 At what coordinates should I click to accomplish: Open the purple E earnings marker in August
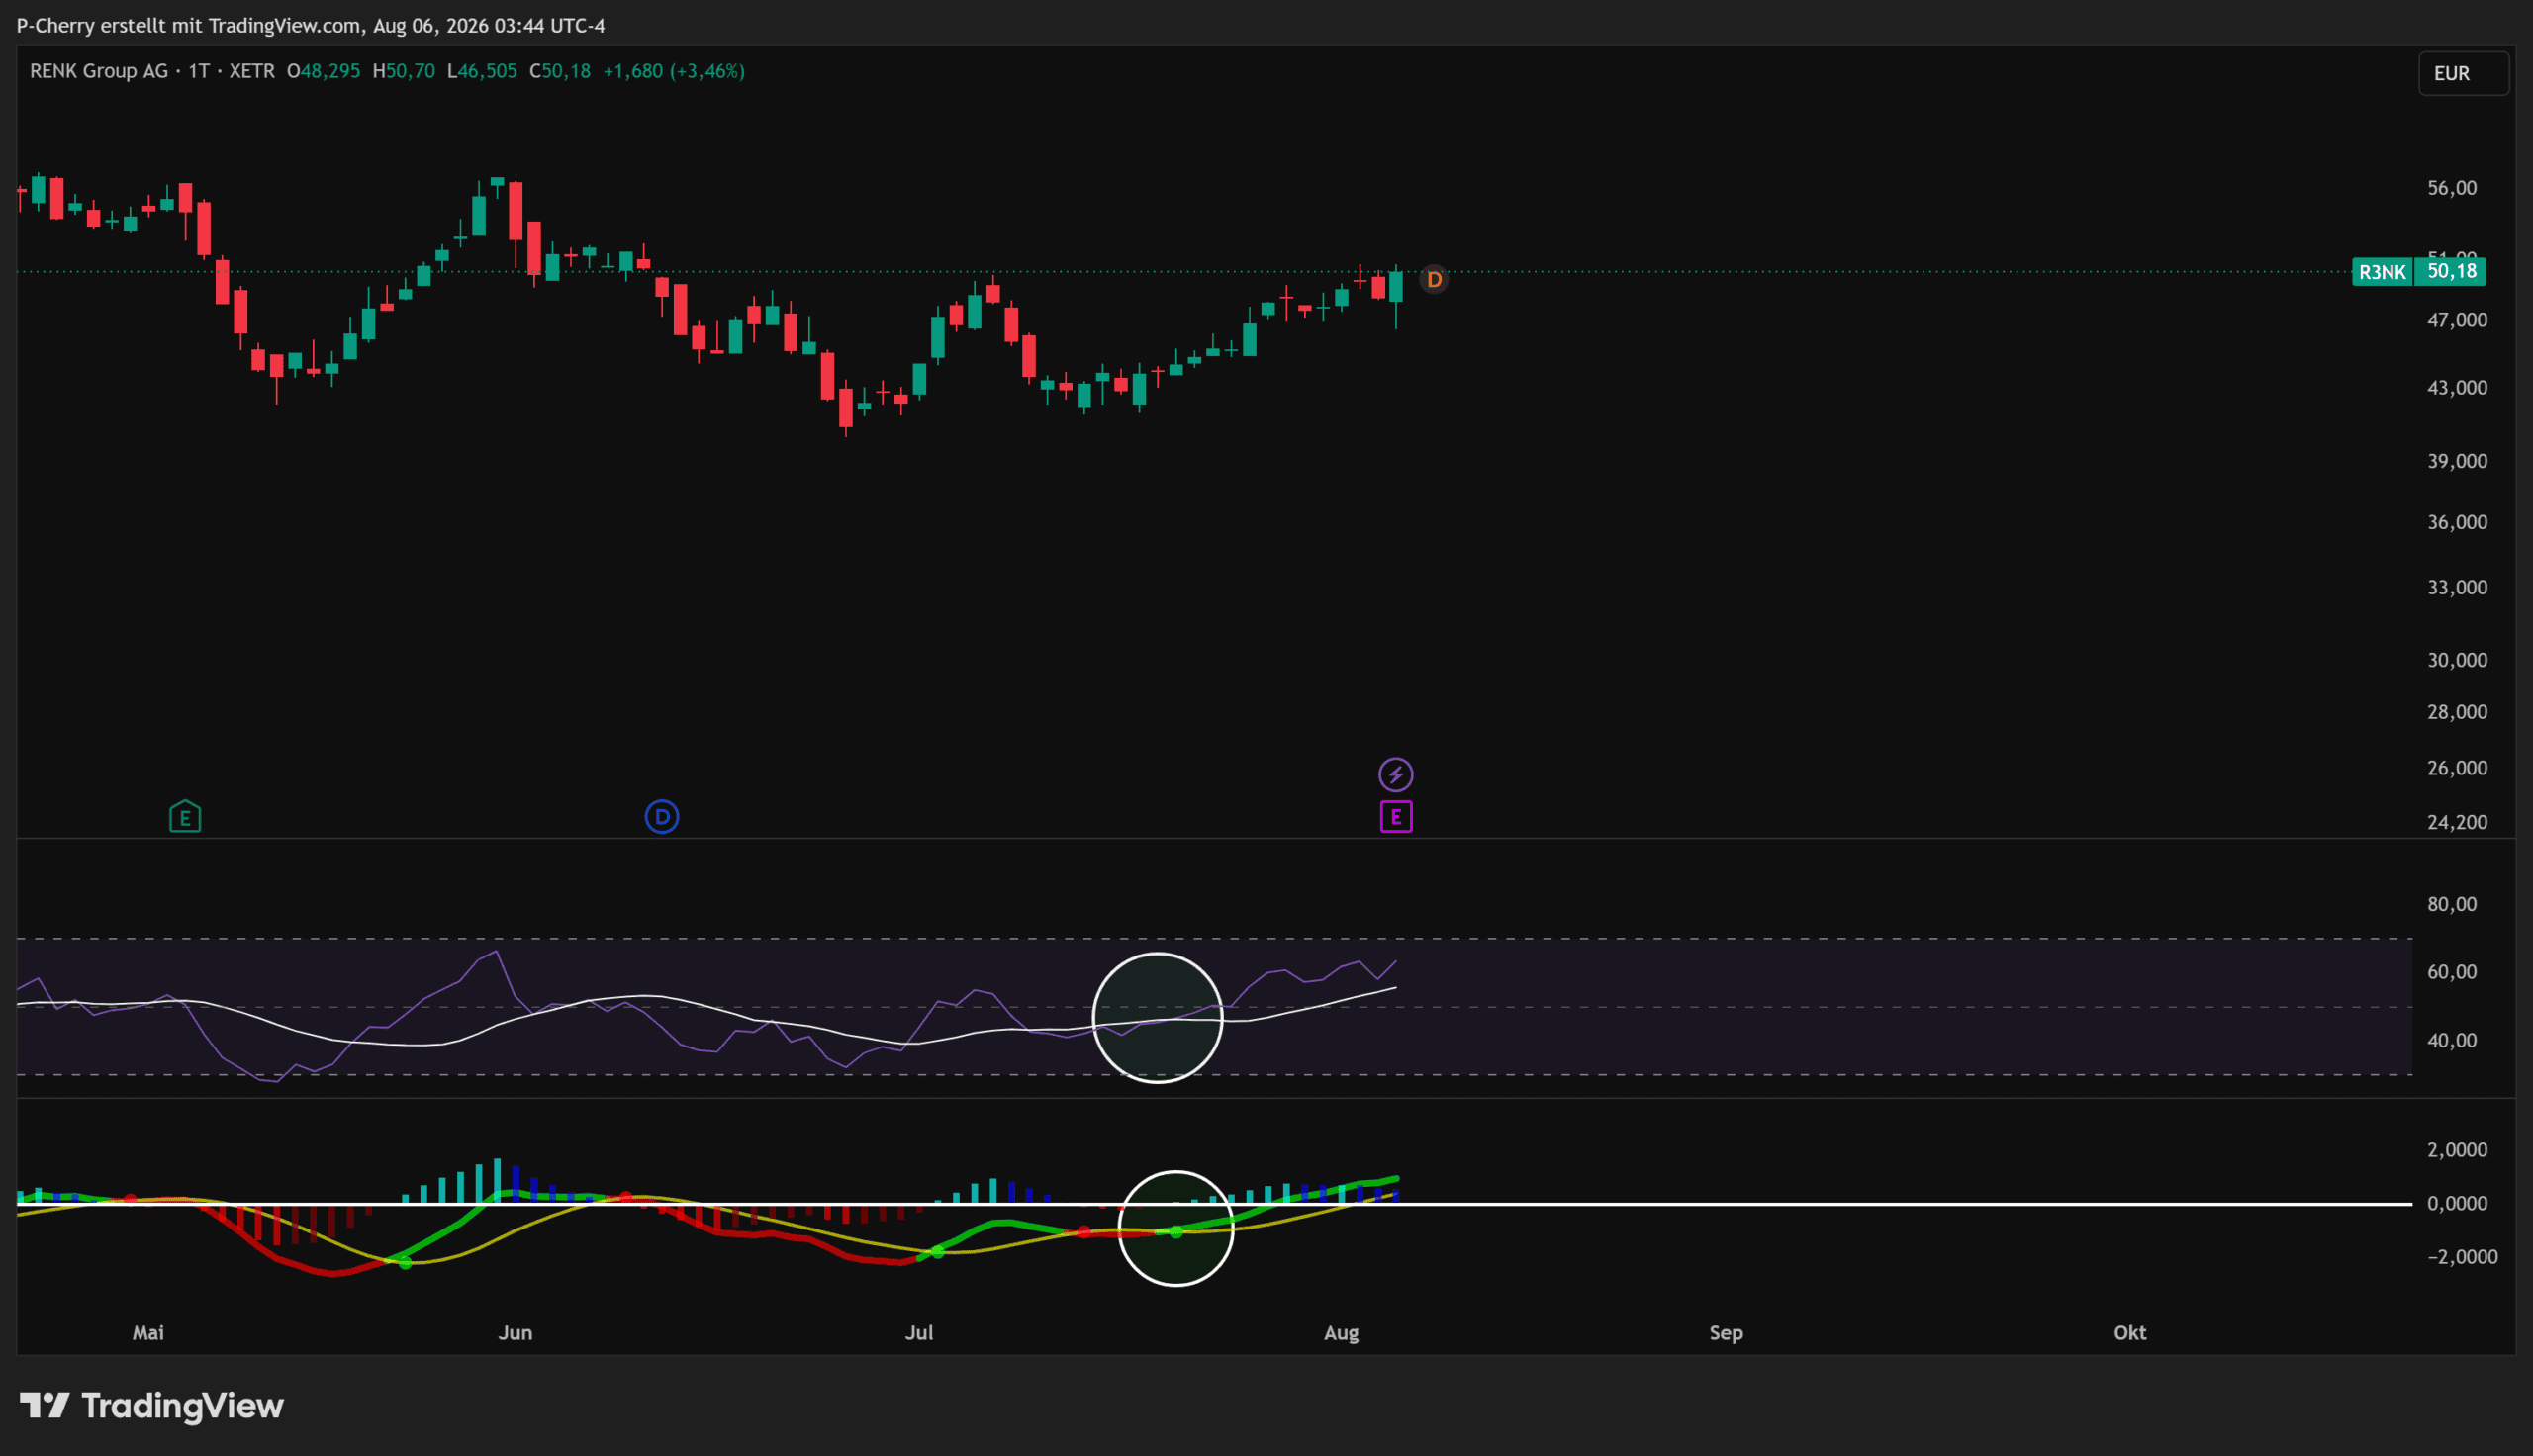tap(1396, 817)
